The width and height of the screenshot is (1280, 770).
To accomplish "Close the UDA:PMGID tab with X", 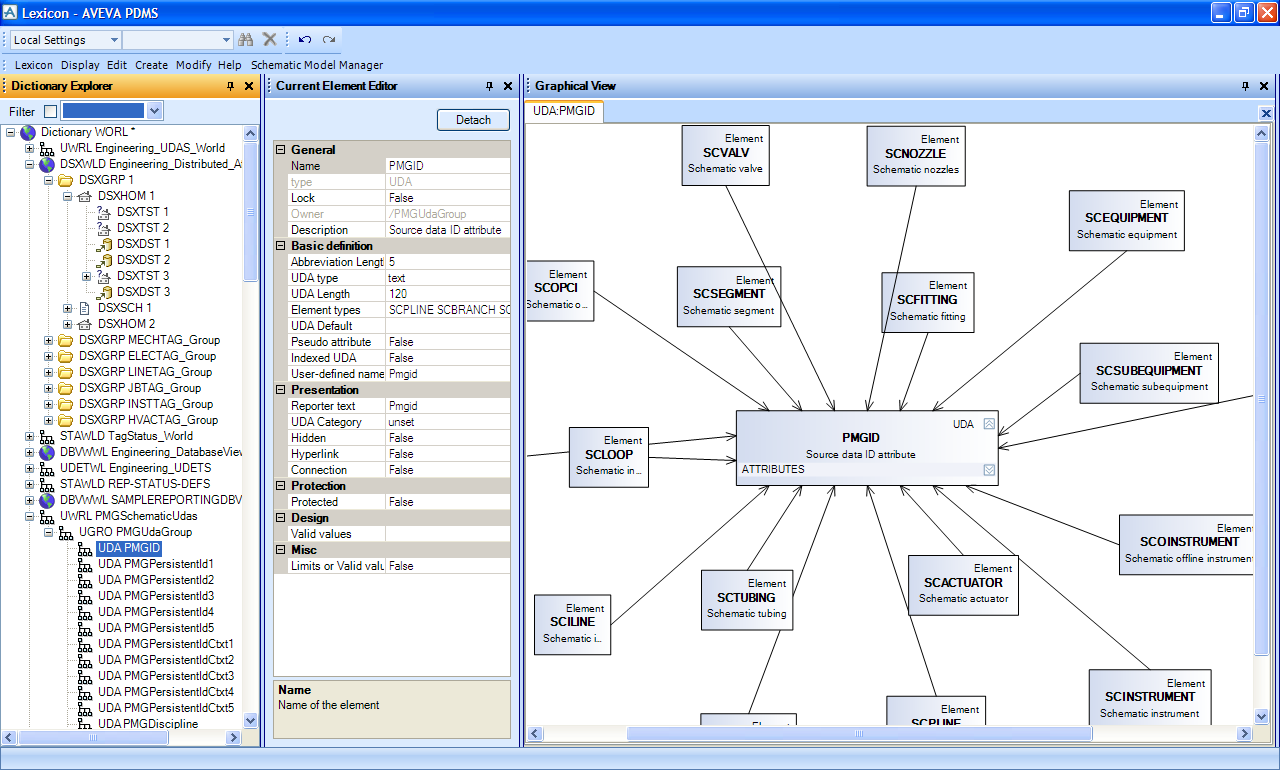I will 1266,114.
